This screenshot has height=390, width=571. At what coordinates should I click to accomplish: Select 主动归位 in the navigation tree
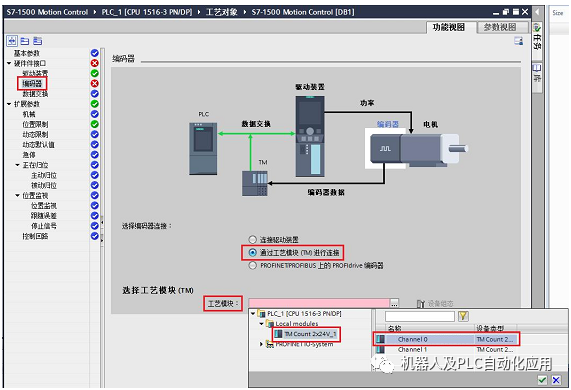[44, 175]
